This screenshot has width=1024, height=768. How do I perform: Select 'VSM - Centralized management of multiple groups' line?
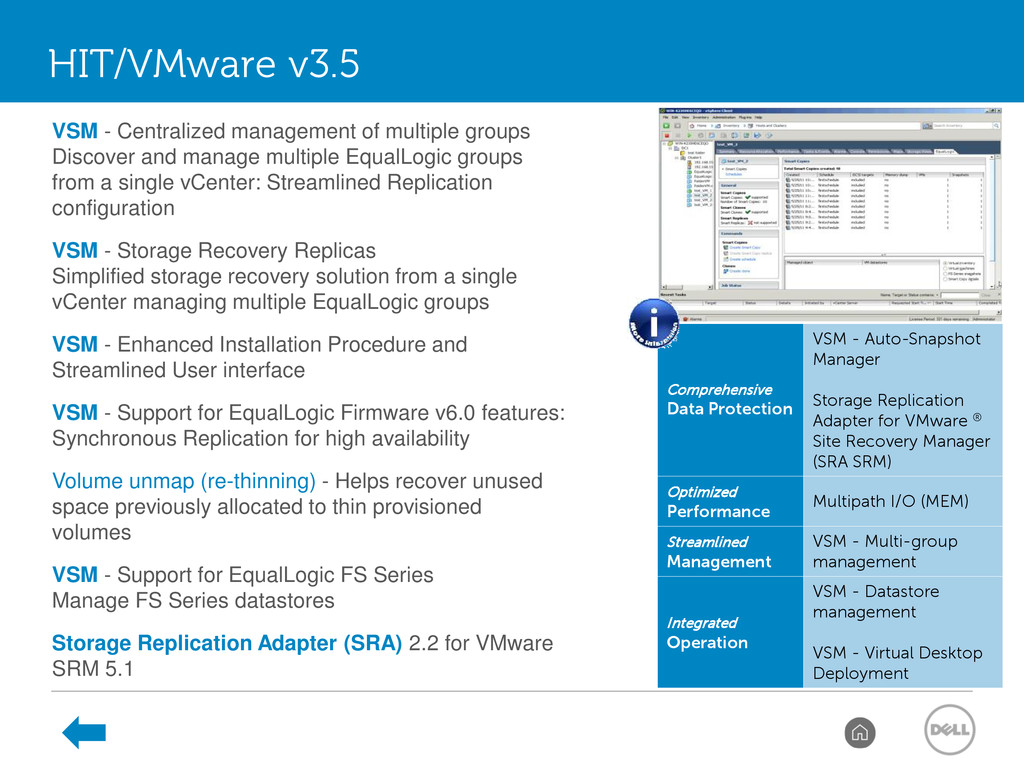[291, 131]
